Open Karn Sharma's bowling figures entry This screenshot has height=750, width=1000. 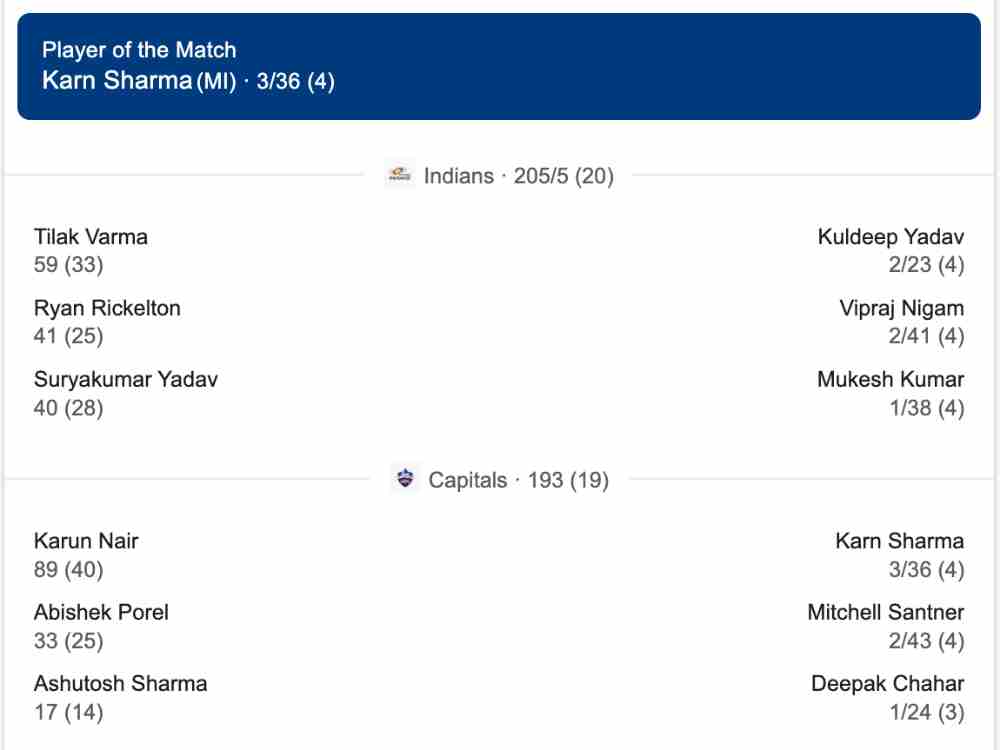(x=899, y=541)
